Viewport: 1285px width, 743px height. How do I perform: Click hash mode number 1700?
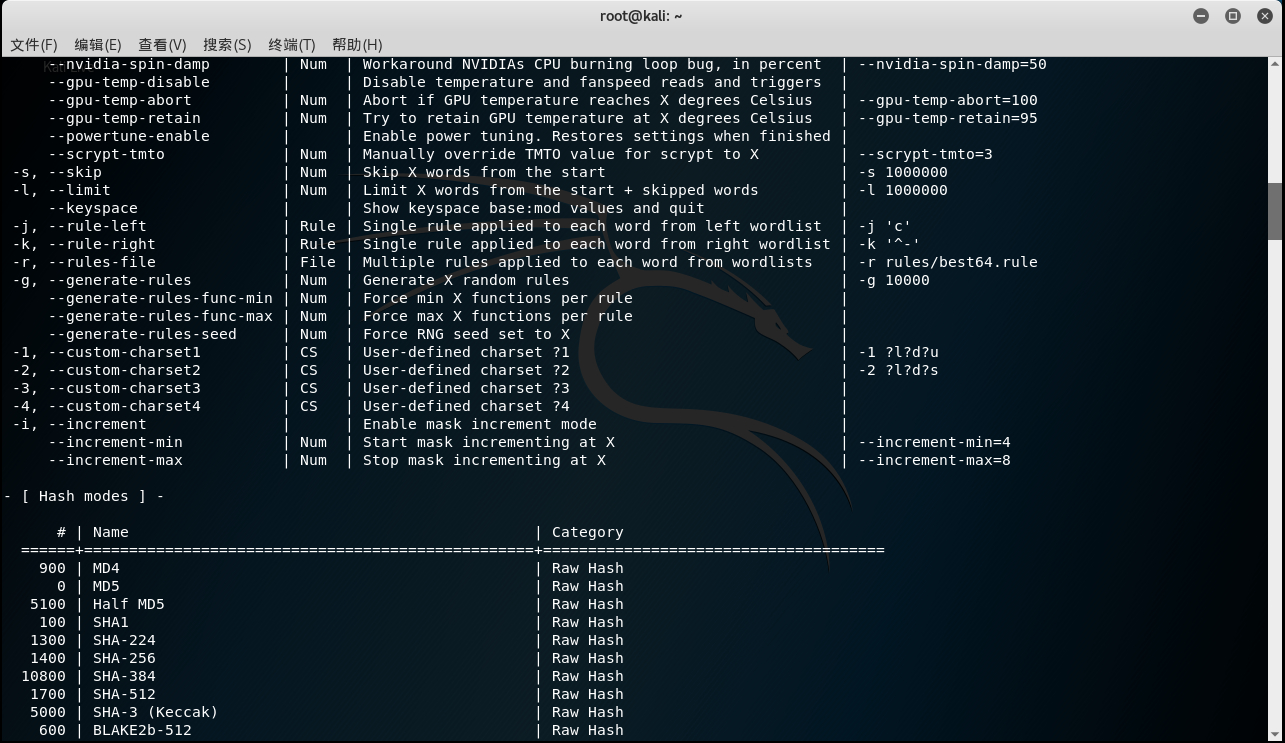pyautogui.click(x=48, y=694)
